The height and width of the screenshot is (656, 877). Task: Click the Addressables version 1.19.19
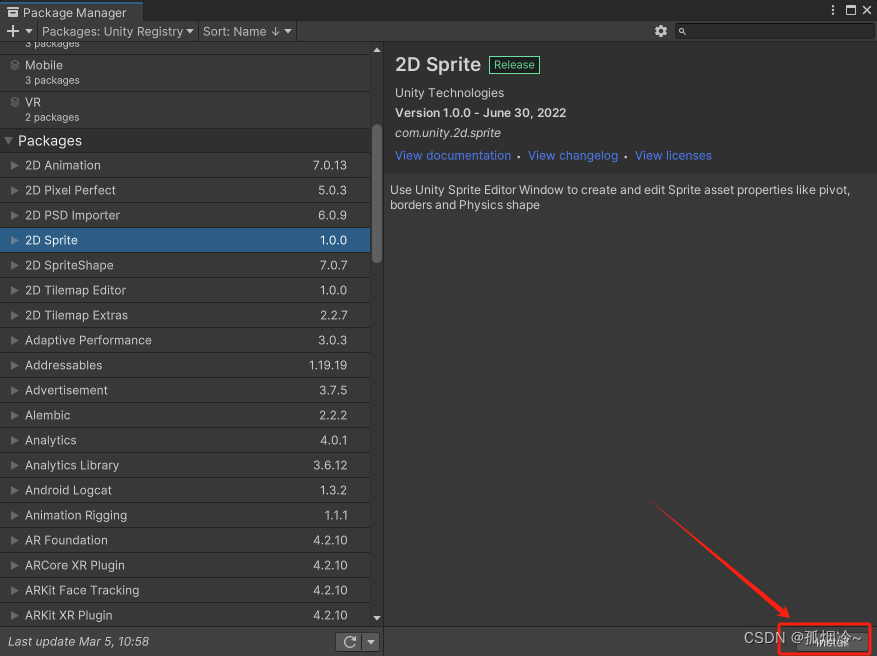pyautogui.click(x=328, y=365)
